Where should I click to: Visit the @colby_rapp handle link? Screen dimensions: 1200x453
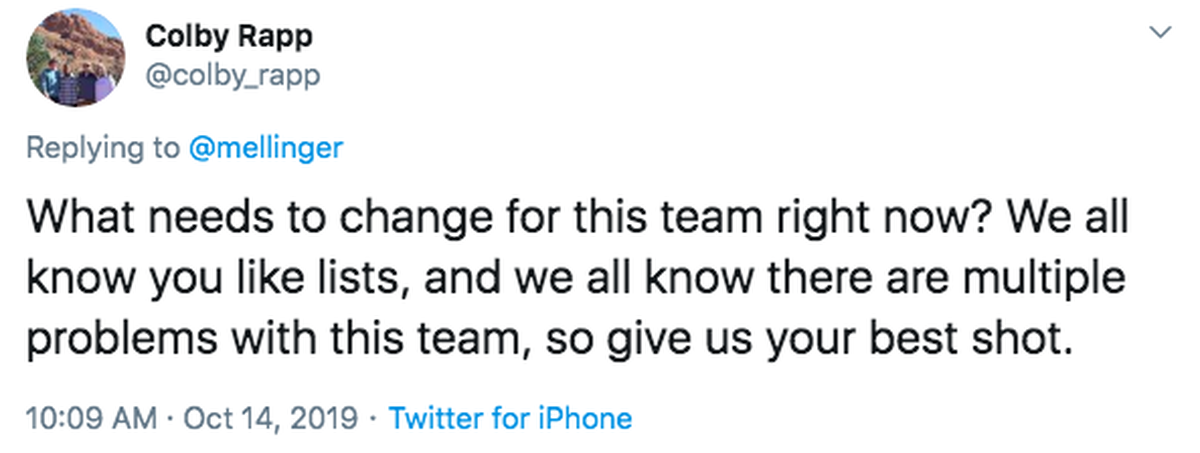coord(233,75)
